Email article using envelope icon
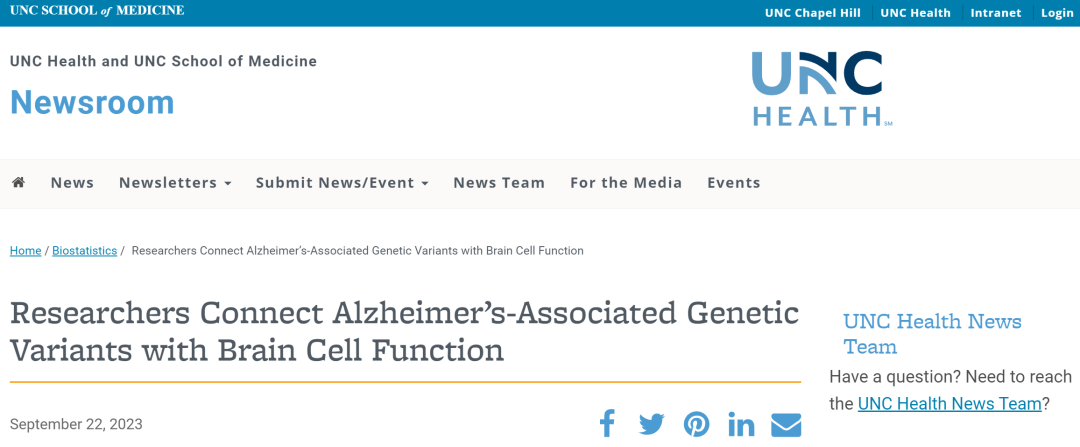 [x=786, y=424]
